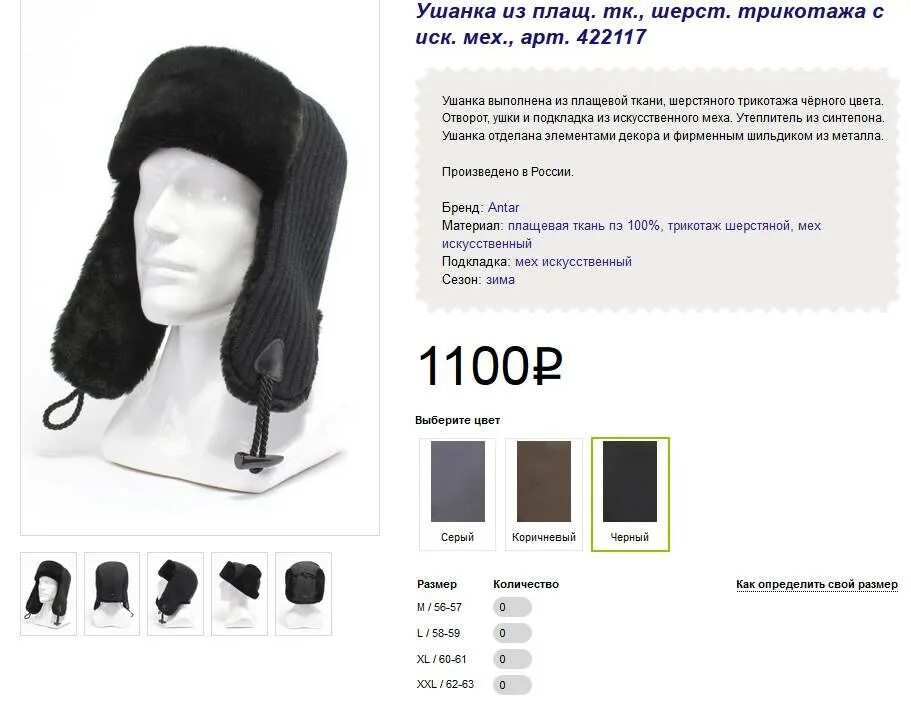Click quantity field for size XXL / 62-63
The image size is (911, 704).
tap(512, 685)
